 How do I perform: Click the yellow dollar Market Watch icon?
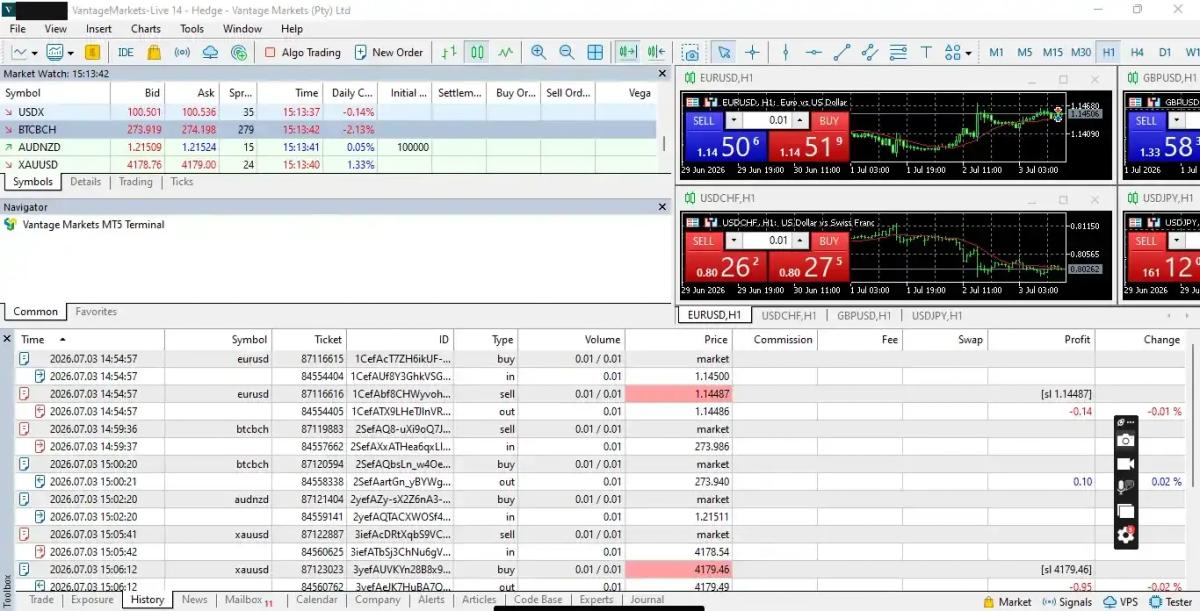click(x=92, y=52)
